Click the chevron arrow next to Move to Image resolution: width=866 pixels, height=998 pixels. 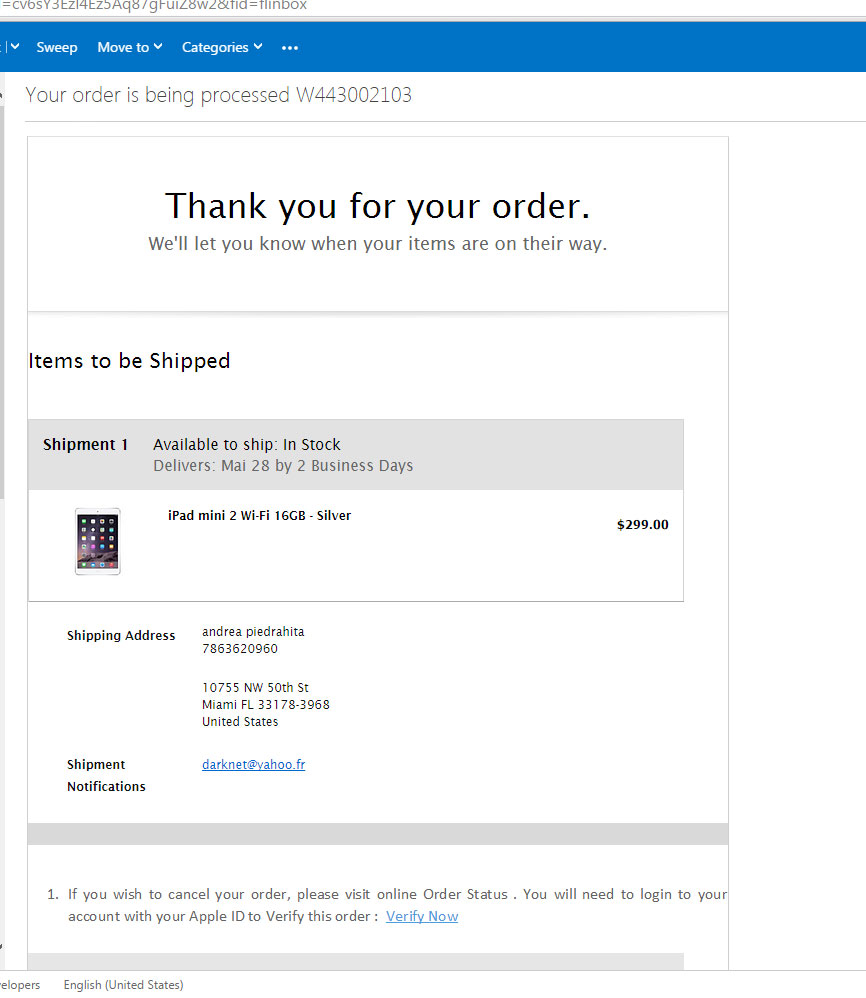158,46
